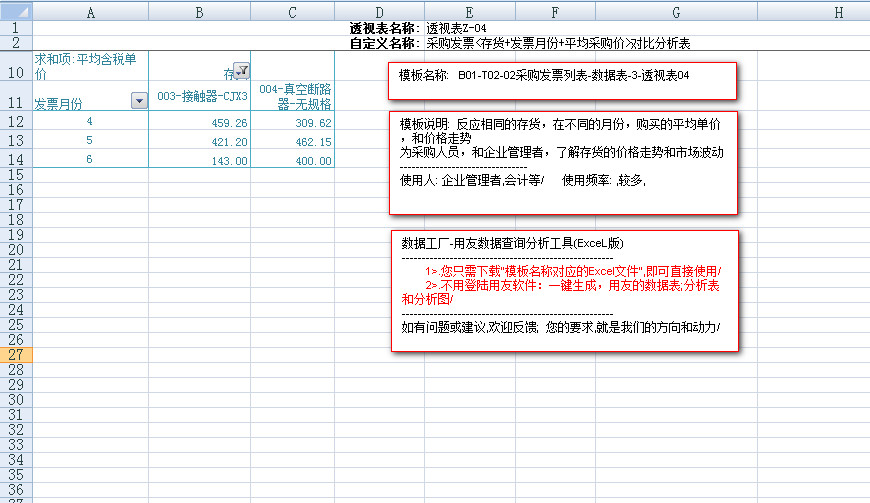Viewport: 870px width, 503px height.
Task: Select column A header
Action: click(91, 11)
